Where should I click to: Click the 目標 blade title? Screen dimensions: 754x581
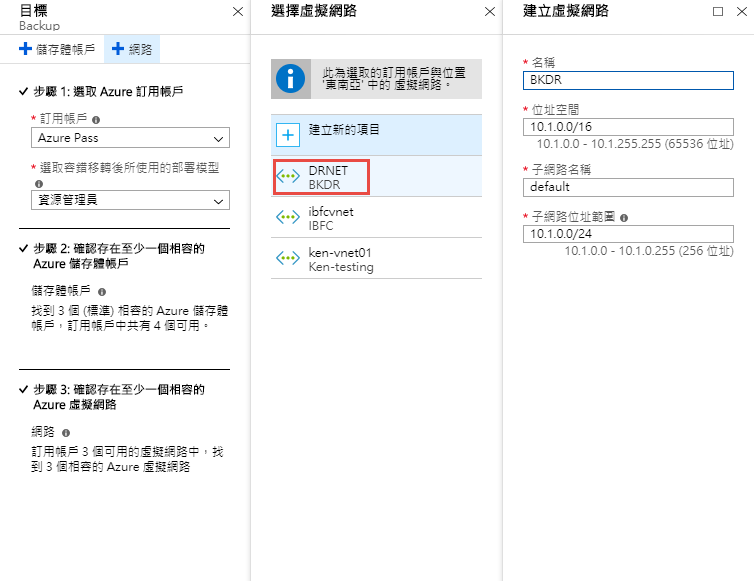pyautogui.click(x=34, y=11)
